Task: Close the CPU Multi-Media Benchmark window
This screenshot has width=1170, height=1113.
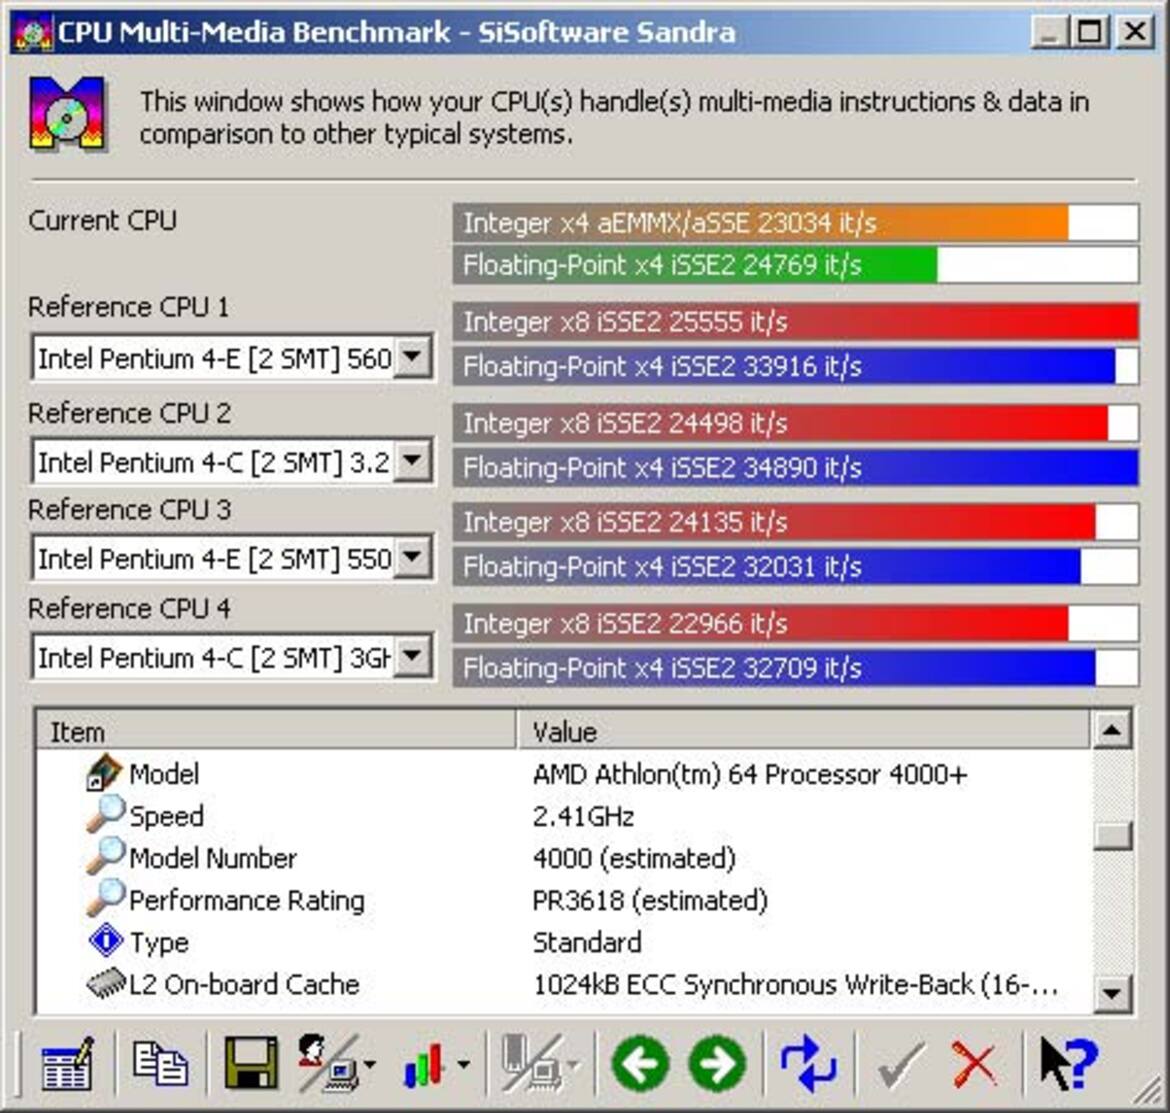Action: tap(1134, 32)
